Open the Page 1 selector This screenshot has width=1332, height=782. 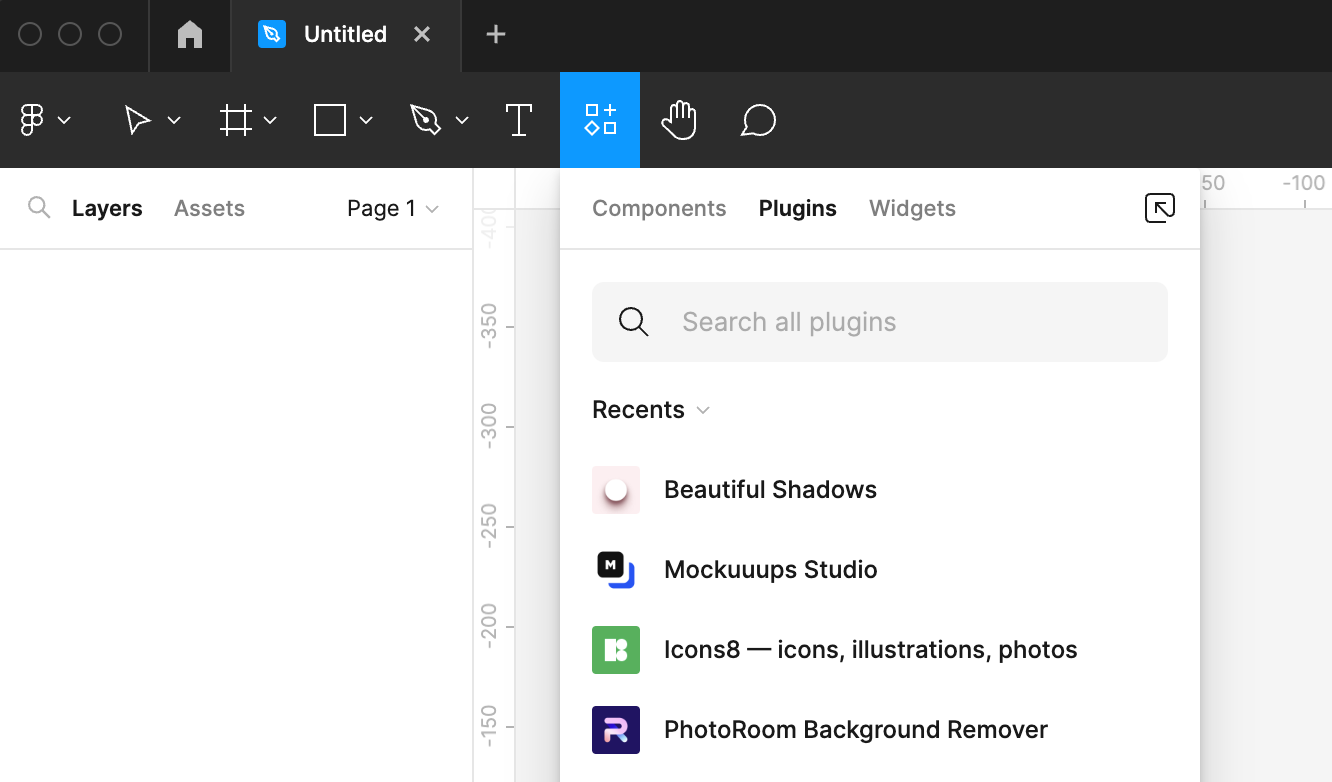point(393,208)
